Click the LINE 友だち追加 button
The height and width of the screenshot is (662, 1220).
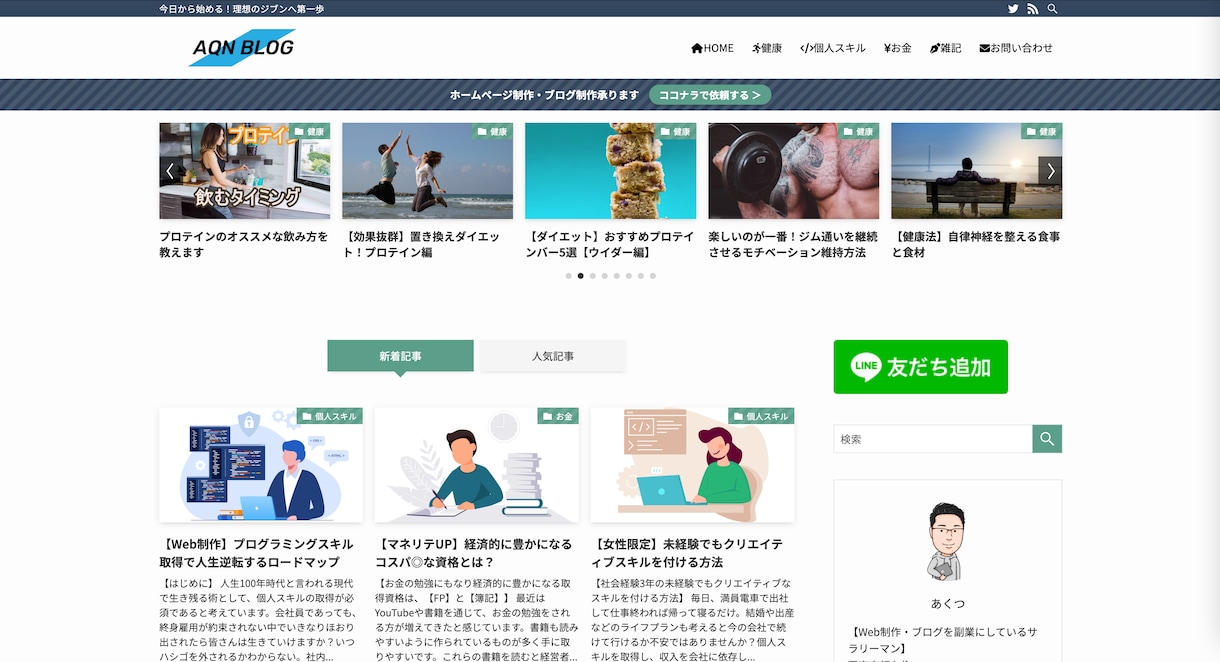click(x=920, y=367)
